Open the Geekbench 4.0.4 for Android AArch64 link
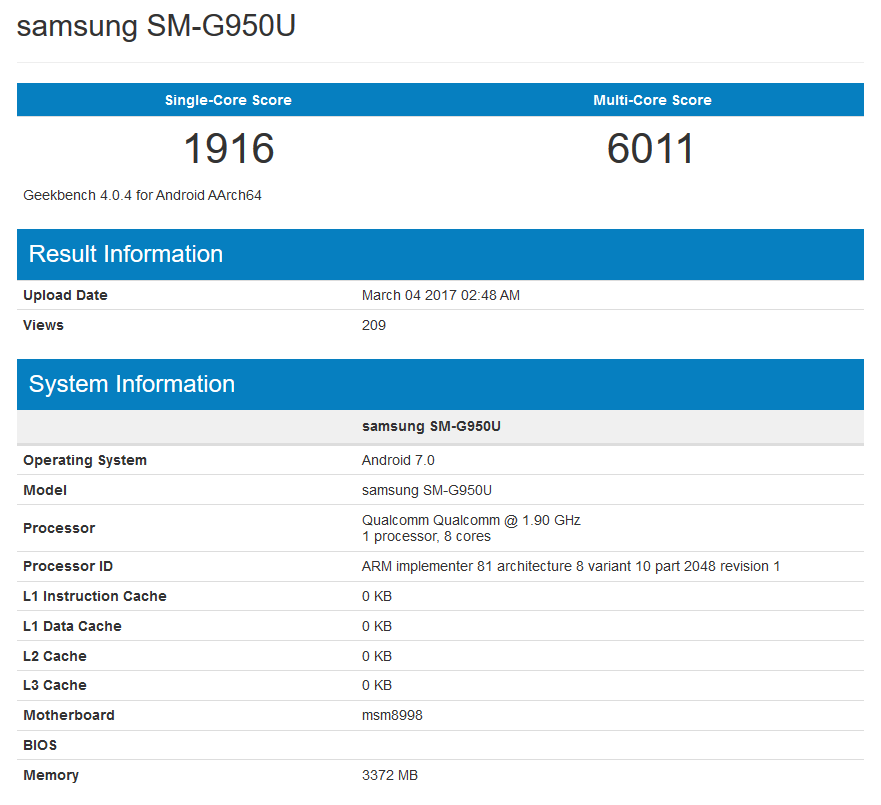The width and height of the screenshot is (881, 805). click(142, 195)
